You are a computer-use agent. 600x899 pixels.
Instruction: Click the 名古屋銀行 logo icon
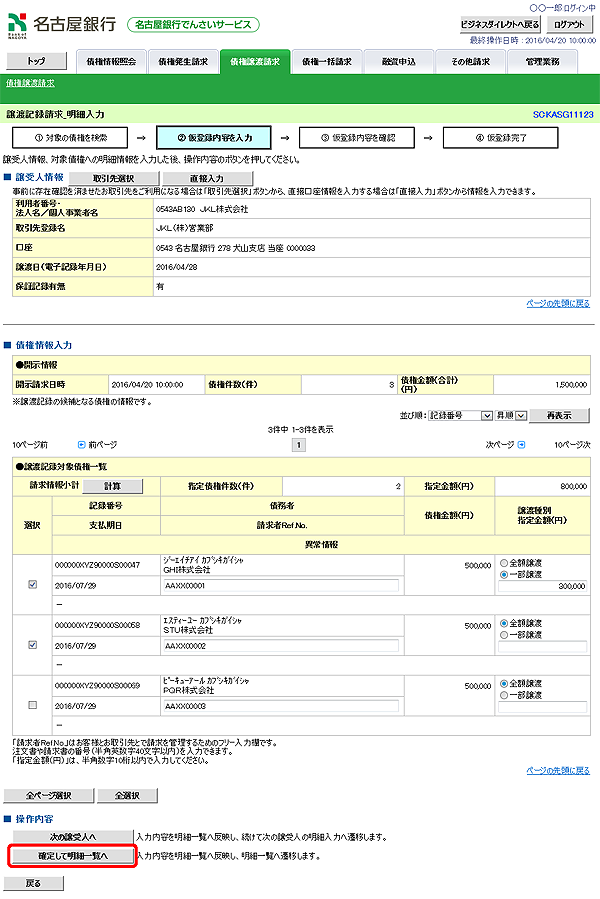(x=17, y=25)
